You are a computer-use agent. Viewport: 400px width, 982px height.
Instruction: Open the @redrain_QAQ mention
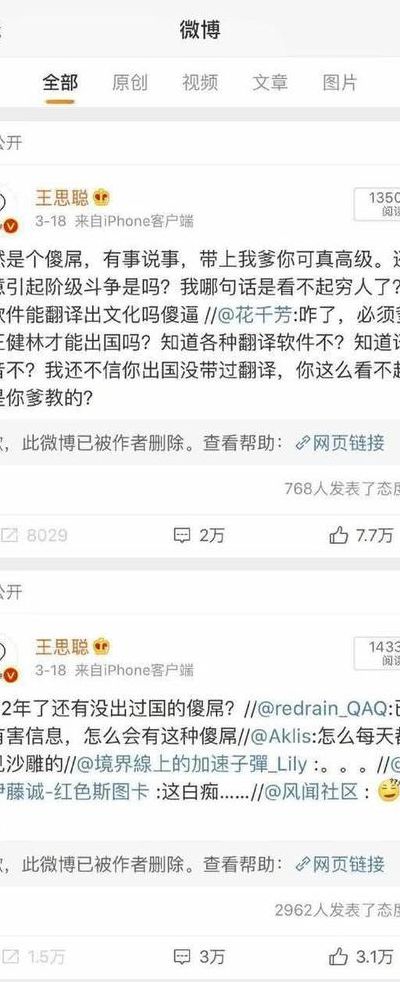click(x=323, y=710)
